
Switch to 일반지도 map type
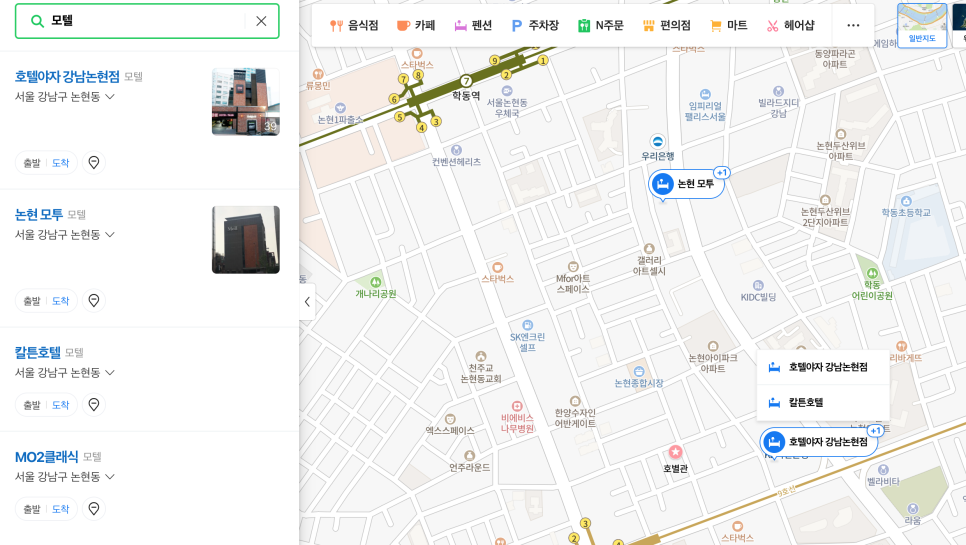(922, 25)
